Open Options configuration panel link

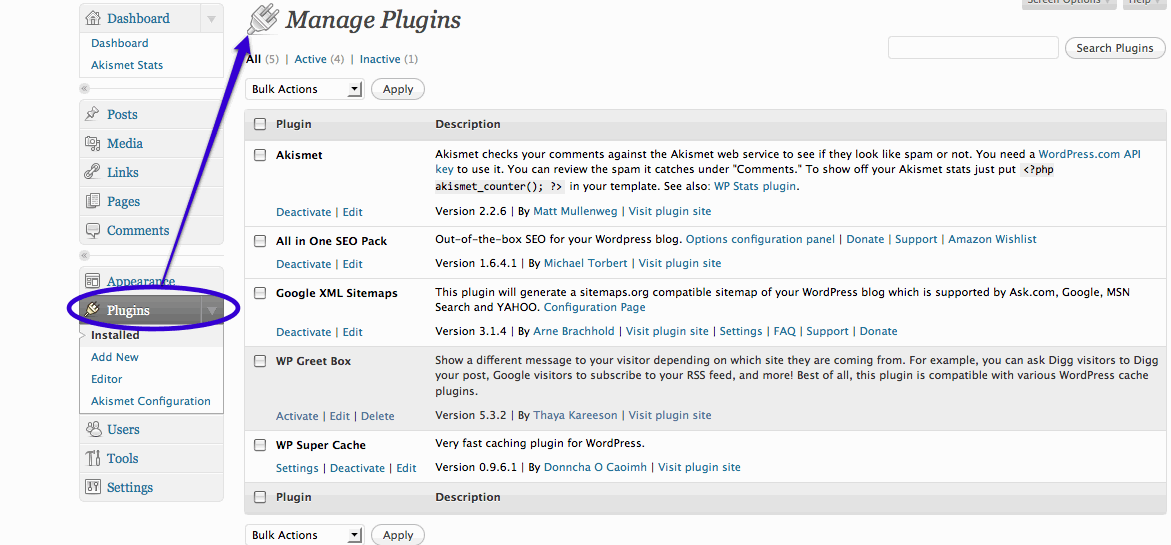click(x=760, y=240)
